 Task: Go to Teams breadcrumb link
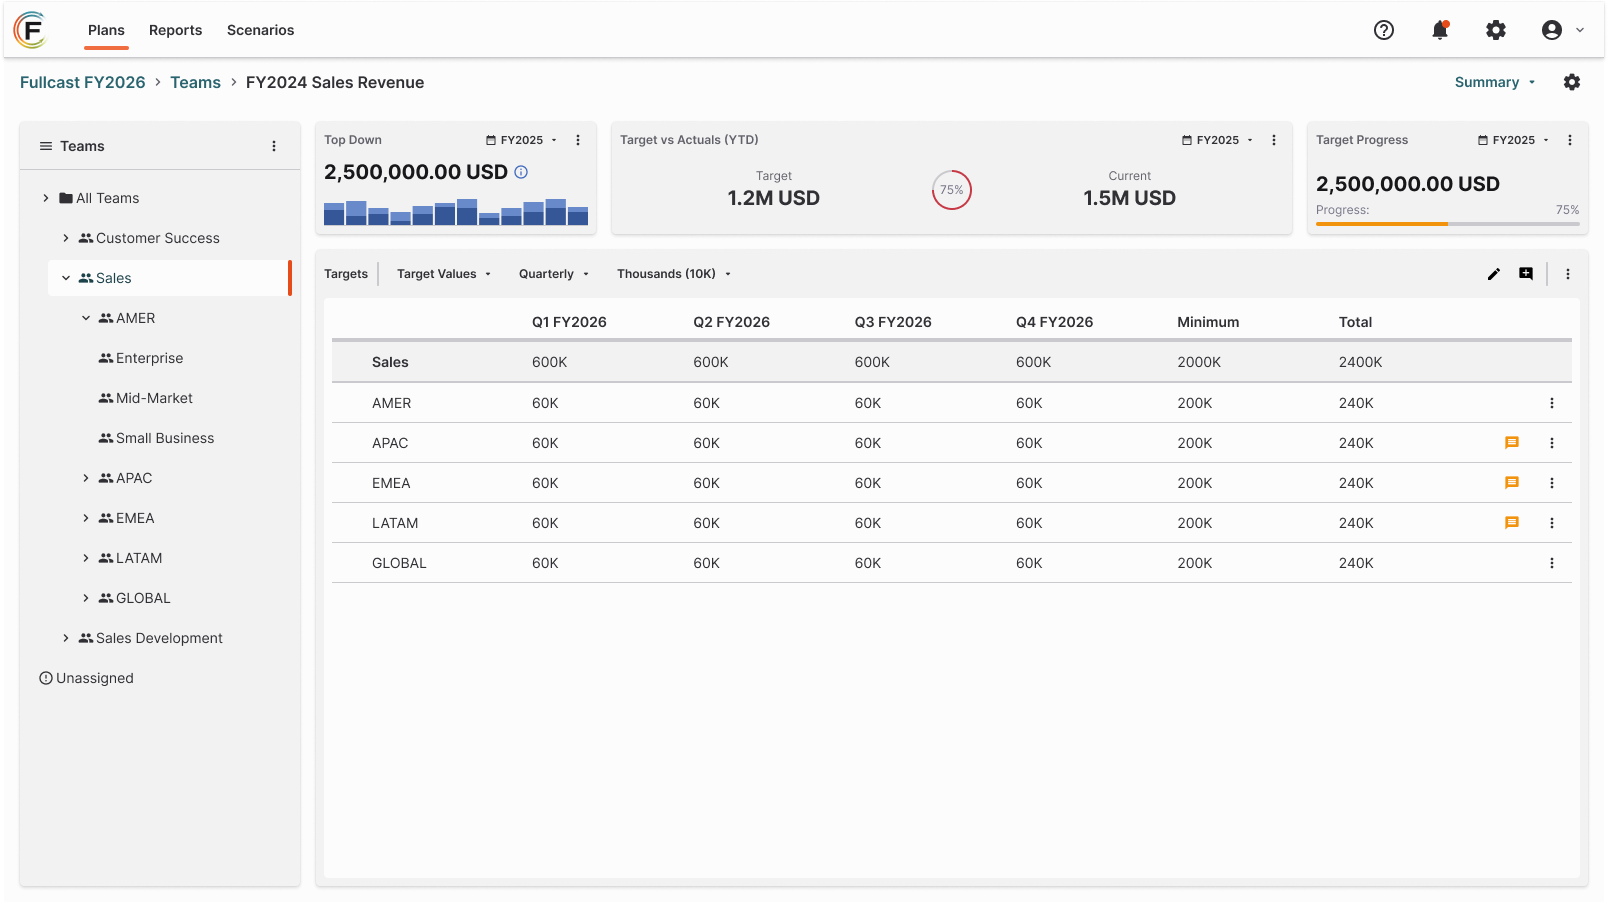pos(195,82)
